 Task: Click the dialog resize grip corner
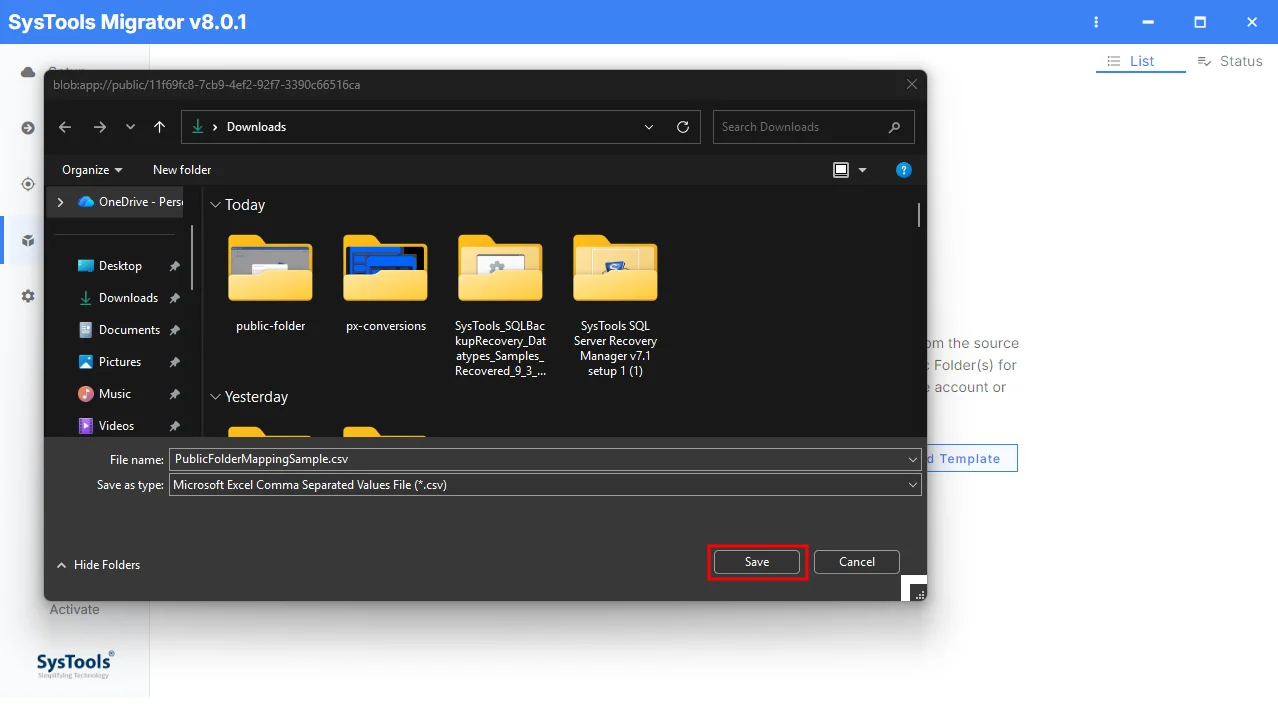[919, 593]
